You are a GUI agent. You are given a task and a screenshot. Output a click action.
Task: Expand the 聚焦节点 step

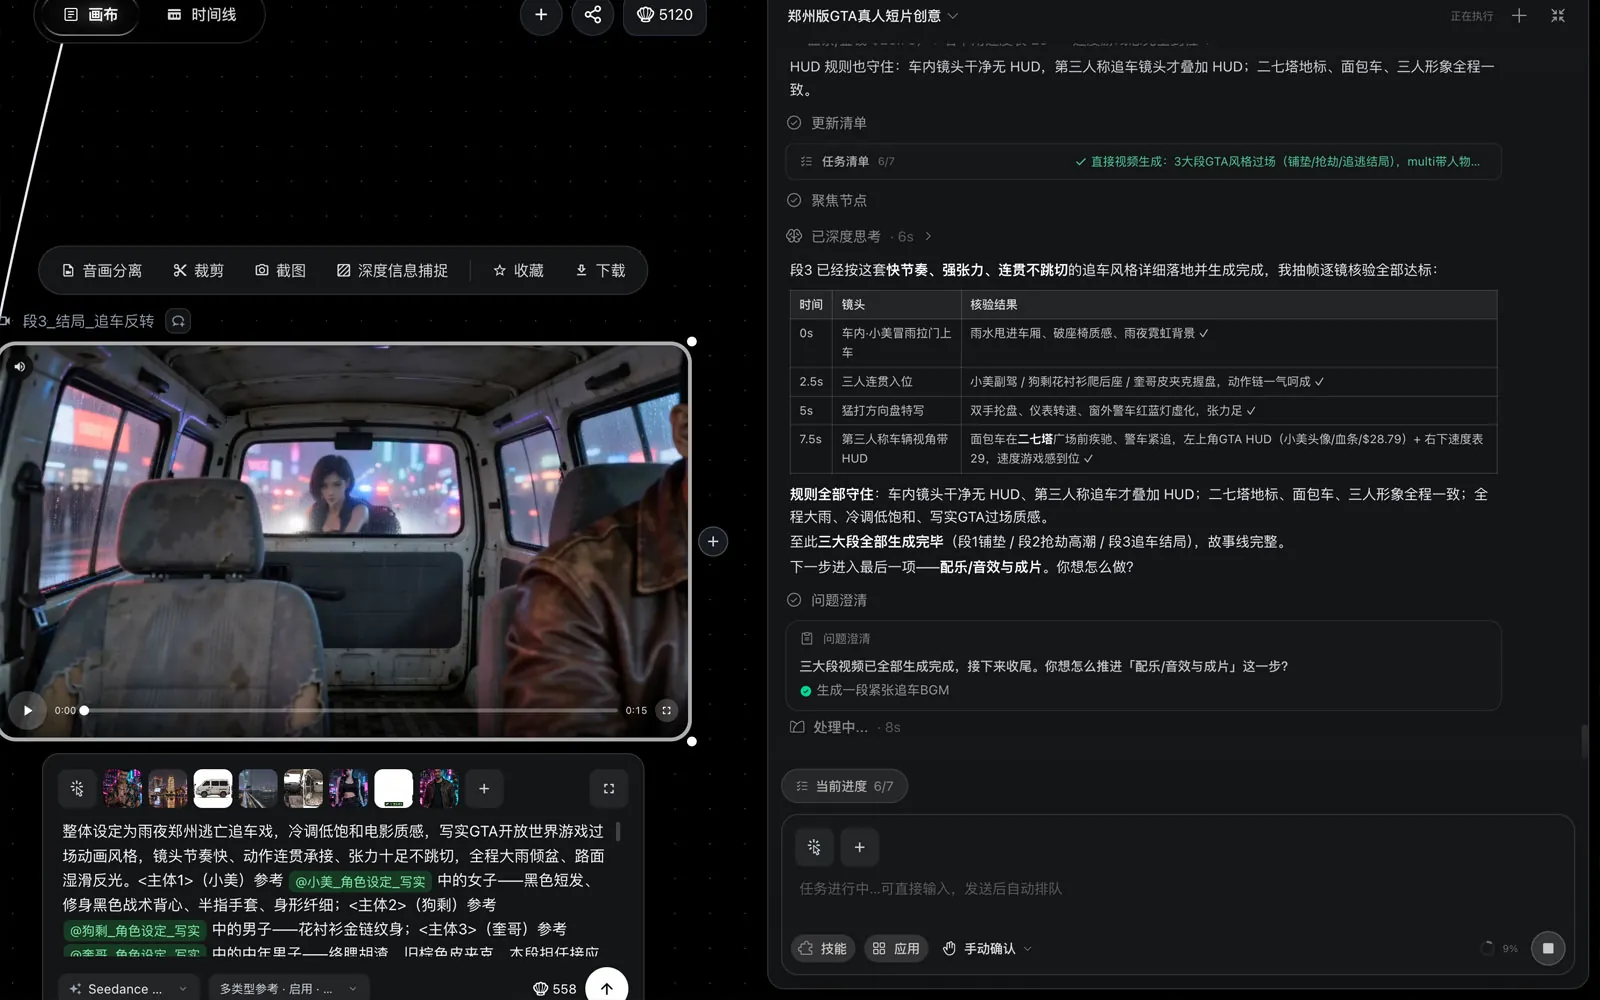[827, 200]
